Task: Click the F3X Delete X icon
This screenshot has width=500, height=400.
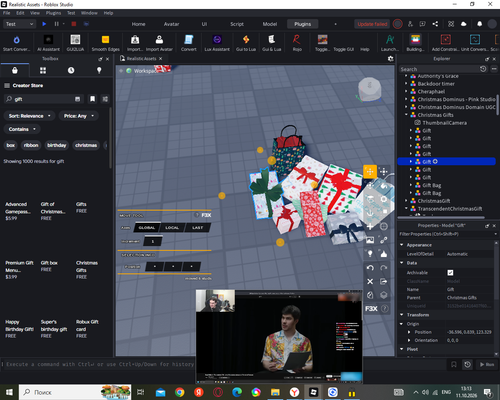Action: click(x=370, y=281)
